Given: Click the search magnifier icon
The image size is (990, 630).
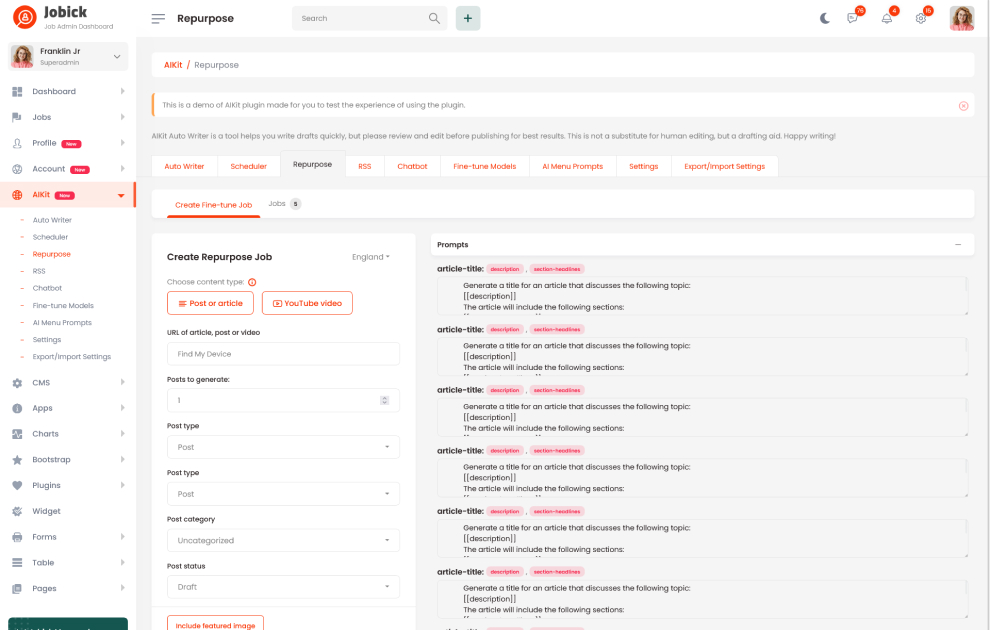Looking at the screenshot, I should click(434, 18).
